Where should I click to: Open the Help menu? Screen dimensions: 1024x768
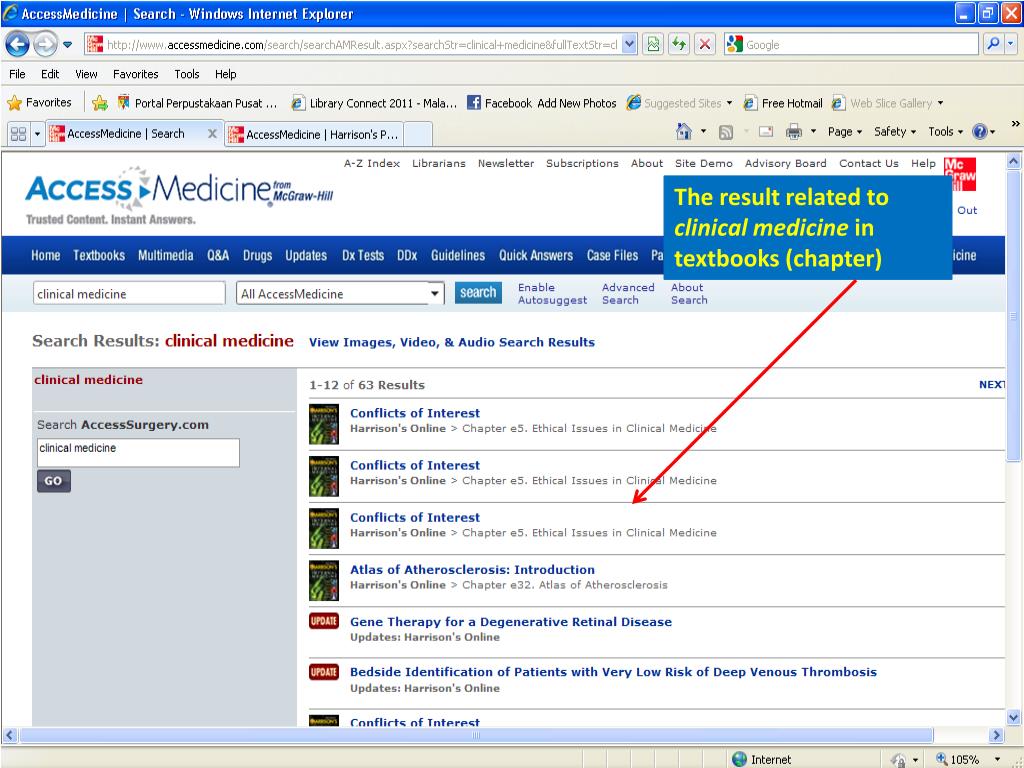click(x=225, y=74)
